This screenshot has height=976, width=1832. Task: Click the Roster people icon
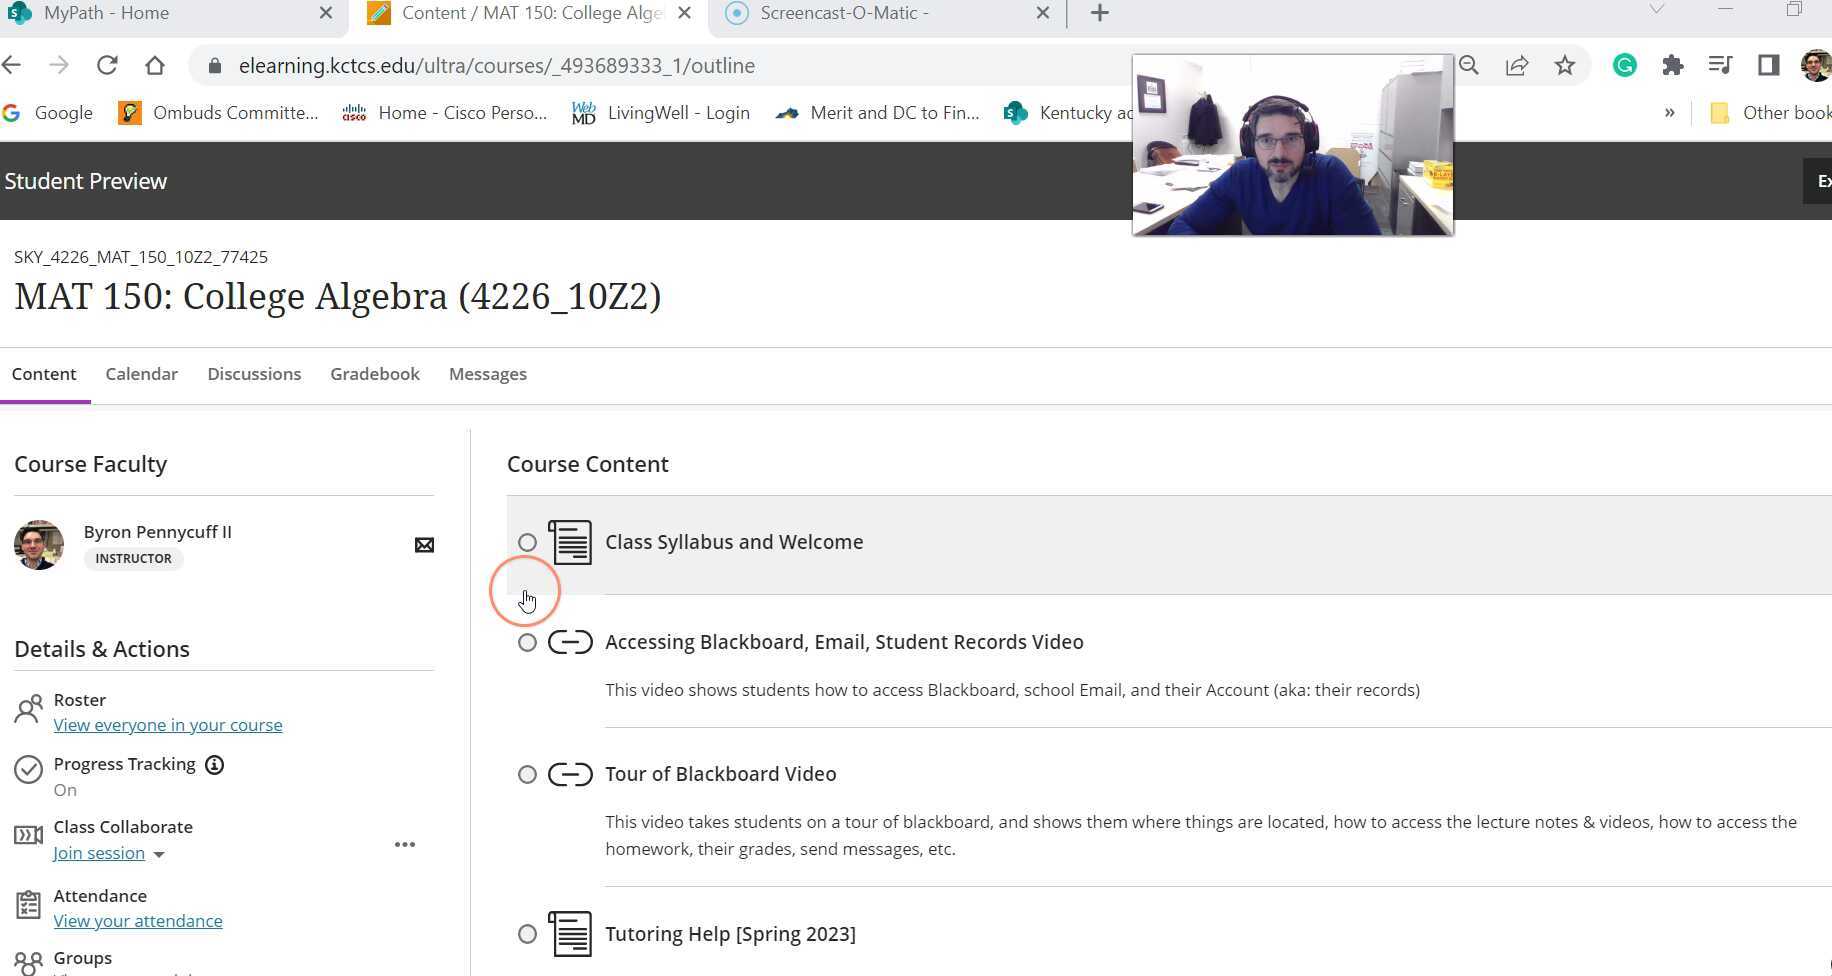pyautogui.click(x=28, y=710)
